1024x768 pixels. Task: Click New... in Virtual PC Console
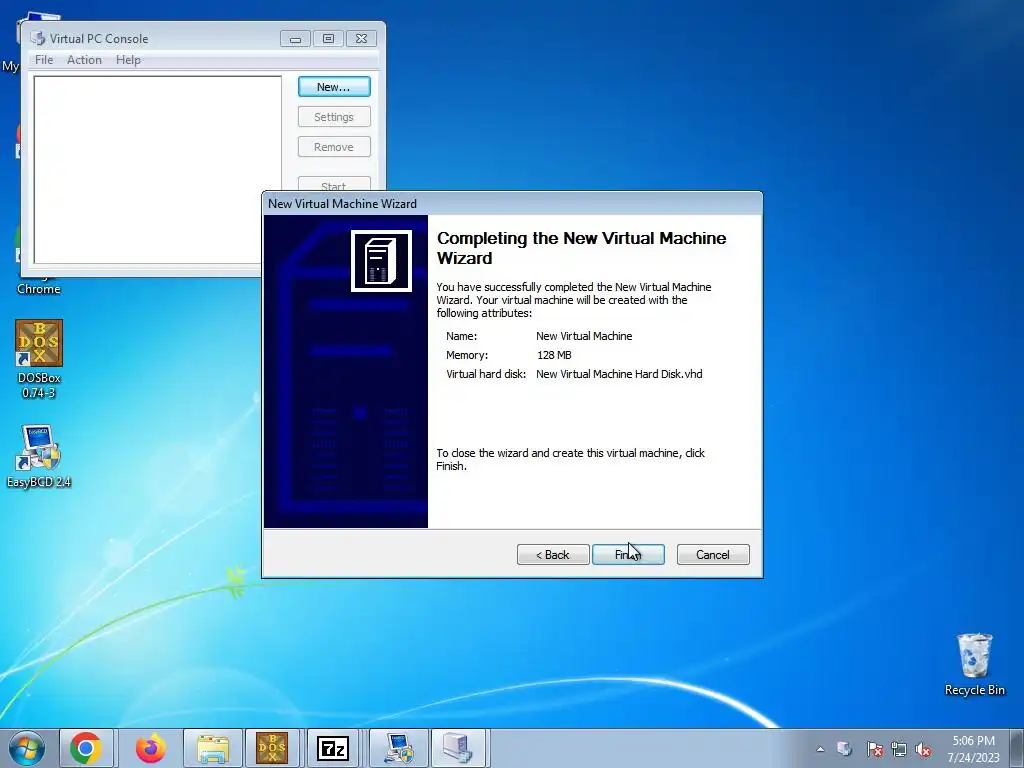tap(334, 87)
